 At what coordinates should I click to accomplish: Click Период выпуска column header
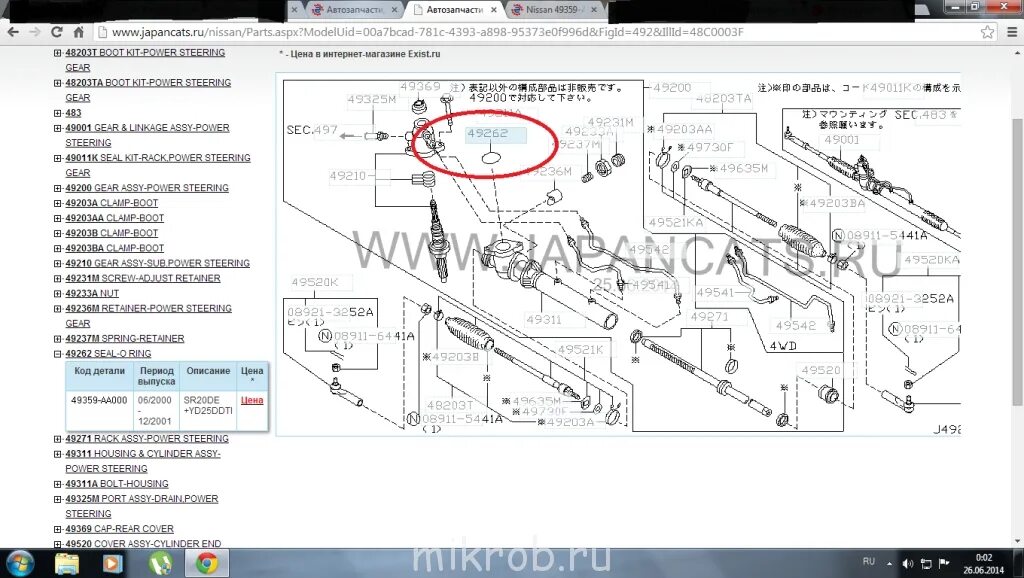[x=157, y=376]
